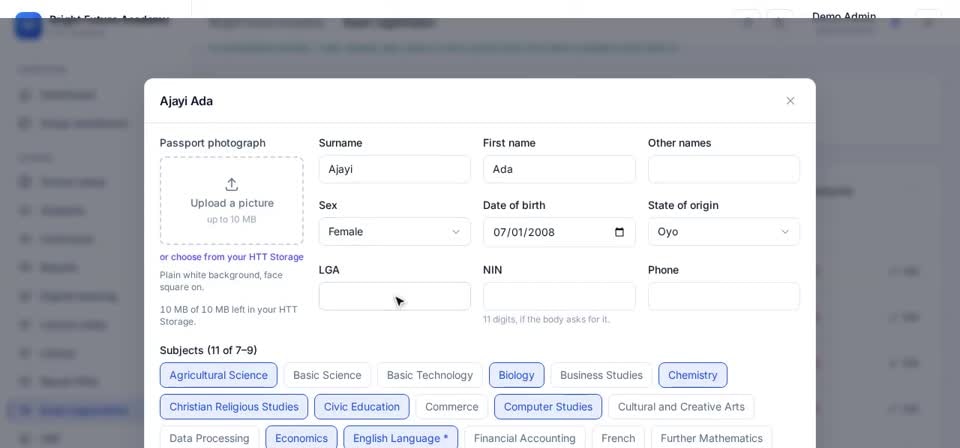Viewport: 960px width, 448px height.
Task: Close the Ajayi Ada dialog
Action: pos(790,101)
